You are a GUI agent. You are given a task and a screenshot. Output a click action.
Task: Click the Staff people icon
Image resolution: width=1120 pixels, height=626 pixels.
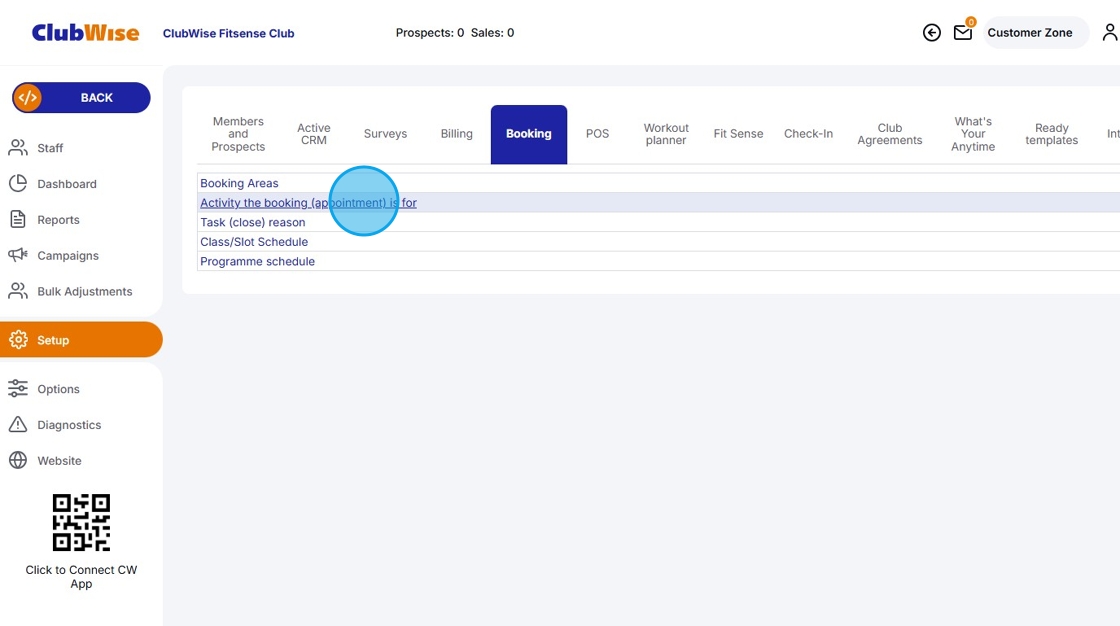(18, 148)
